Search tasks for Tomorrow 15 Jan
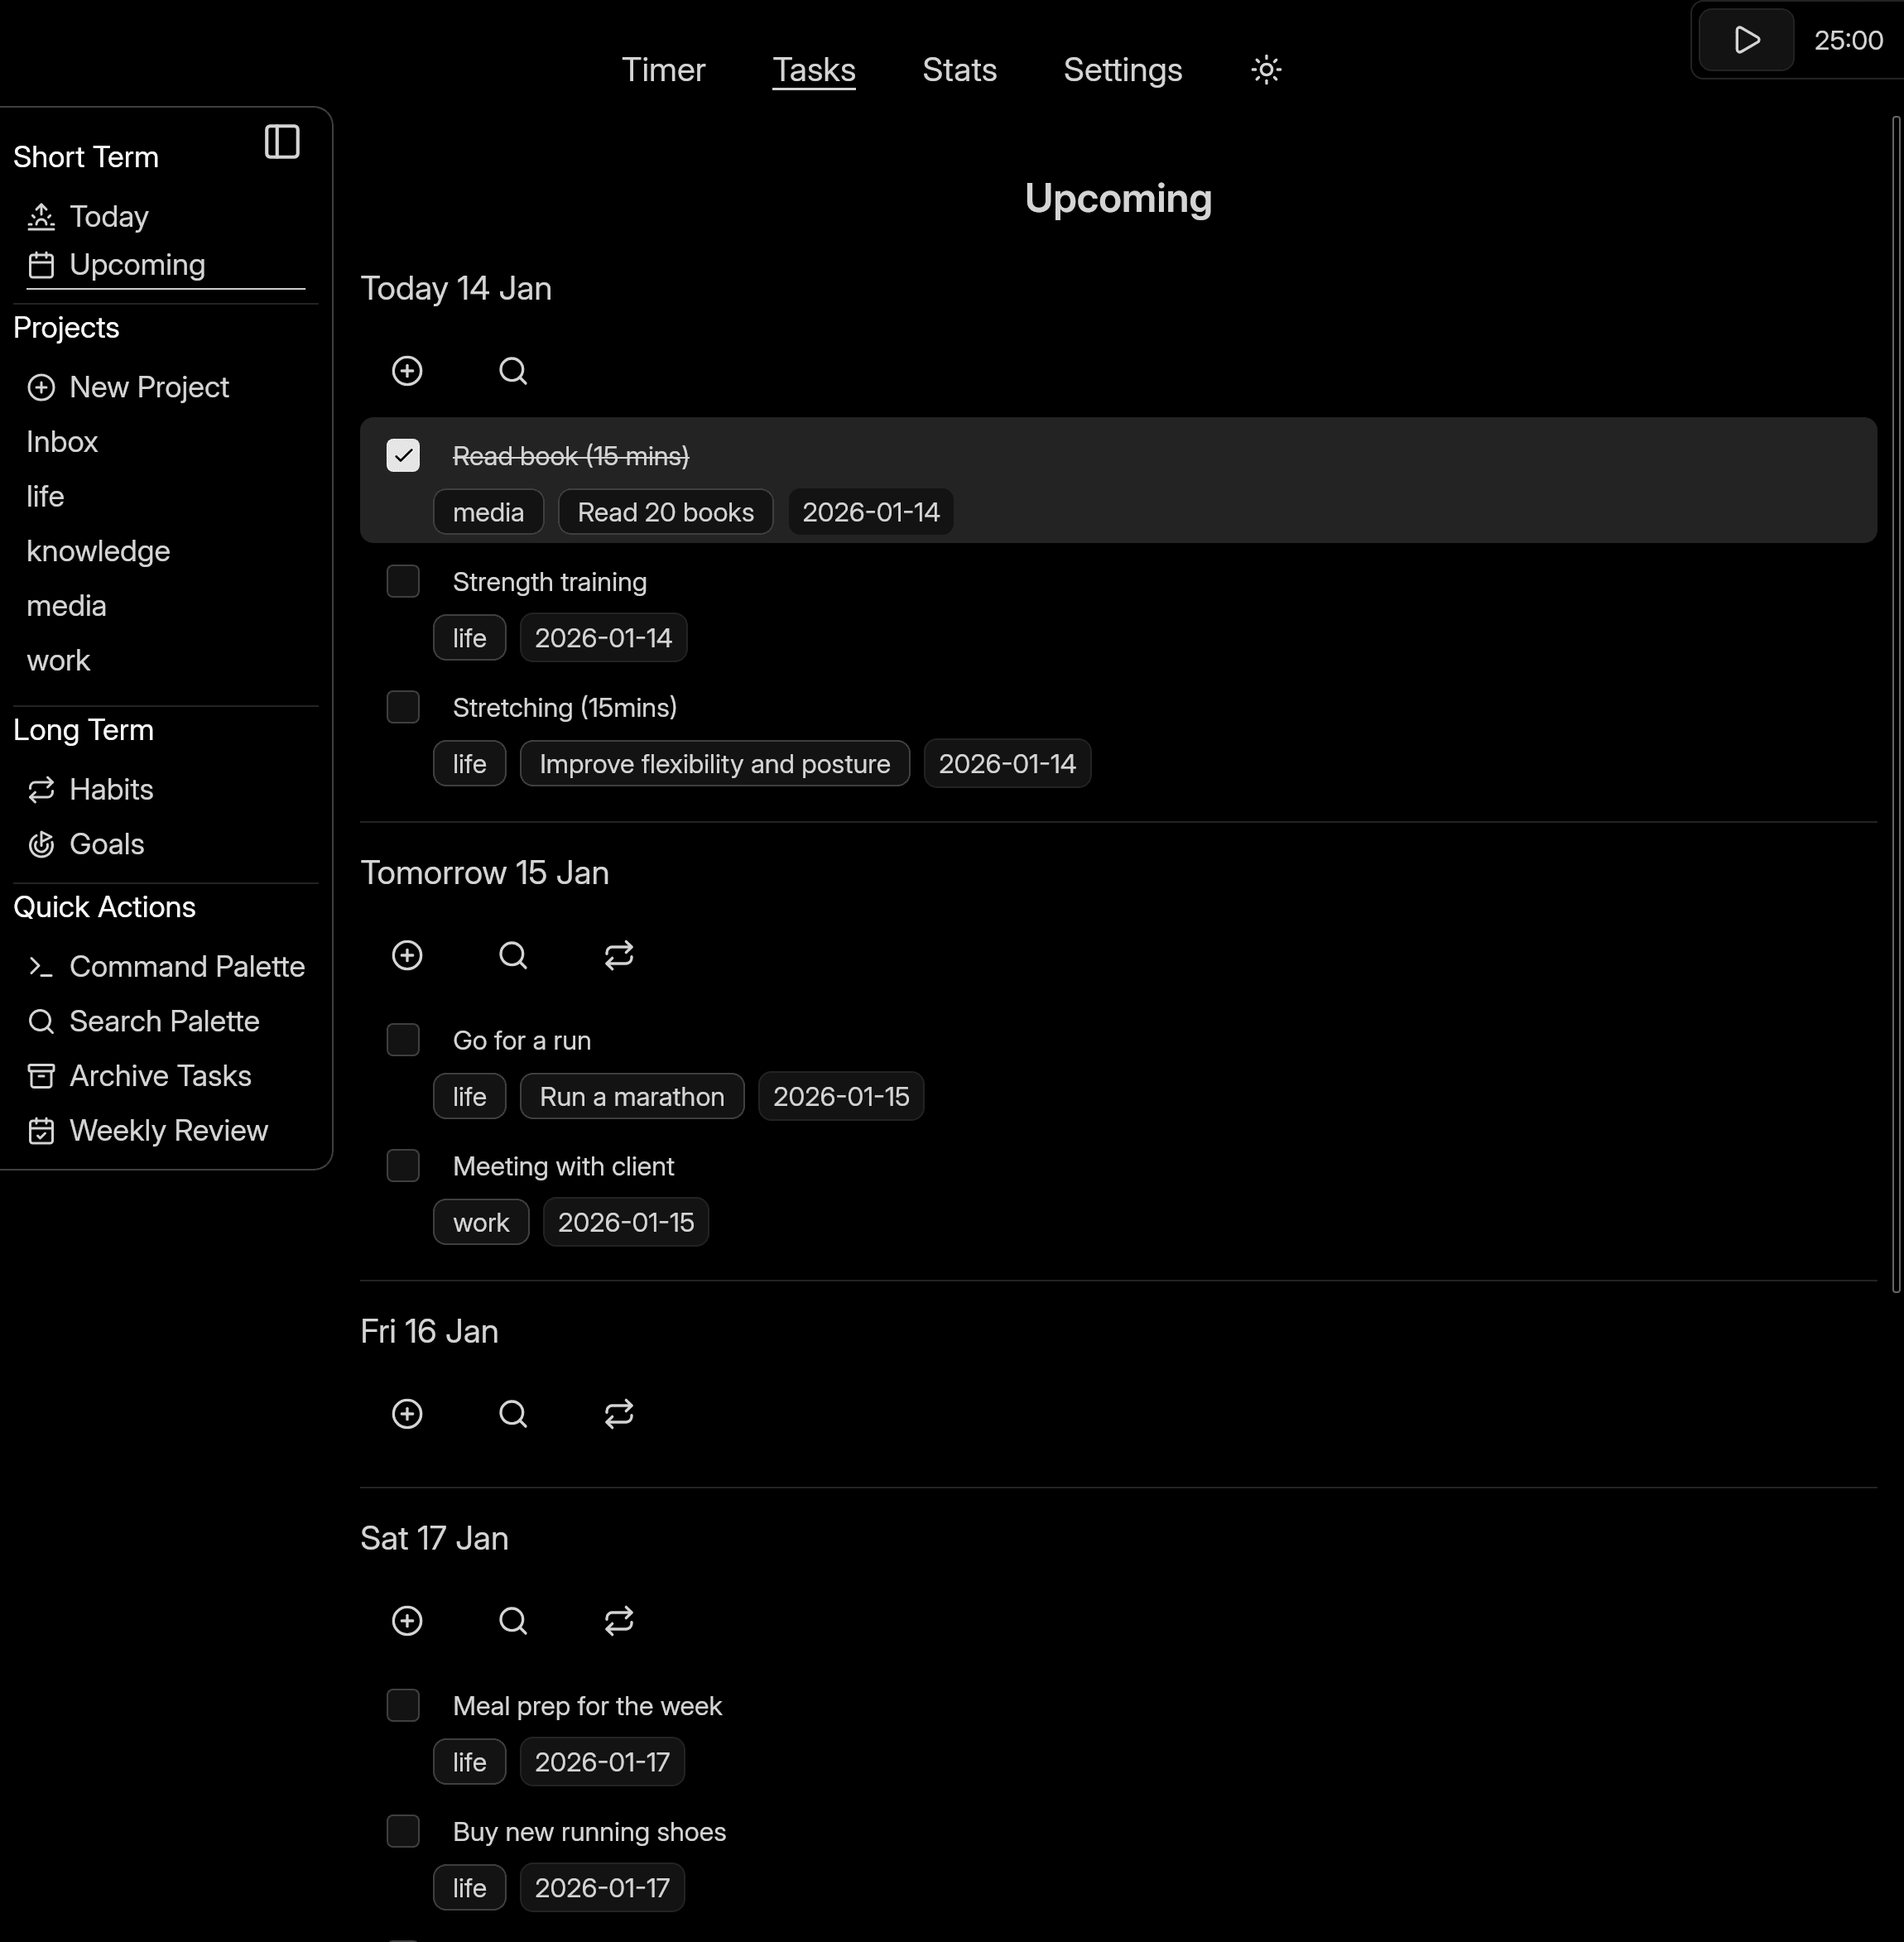Screen dimensions: 1904x1942 click(513, 955)
